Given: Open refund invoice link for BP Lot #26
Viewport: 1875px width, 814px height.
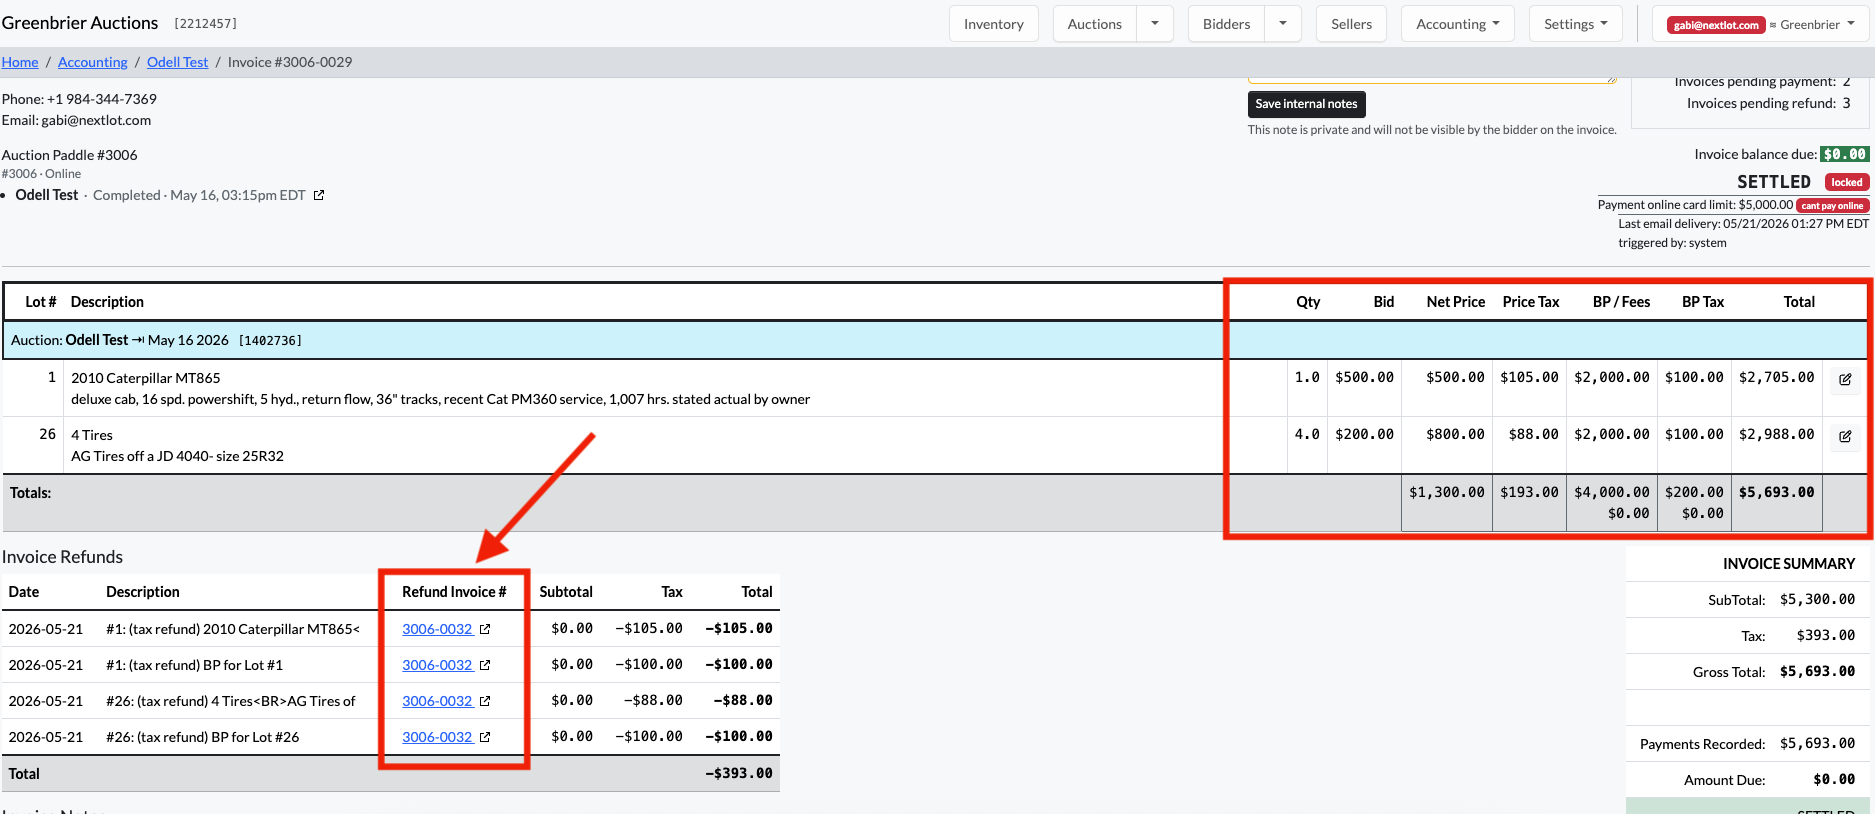Looking at the screenshot, I should (437, 737).
